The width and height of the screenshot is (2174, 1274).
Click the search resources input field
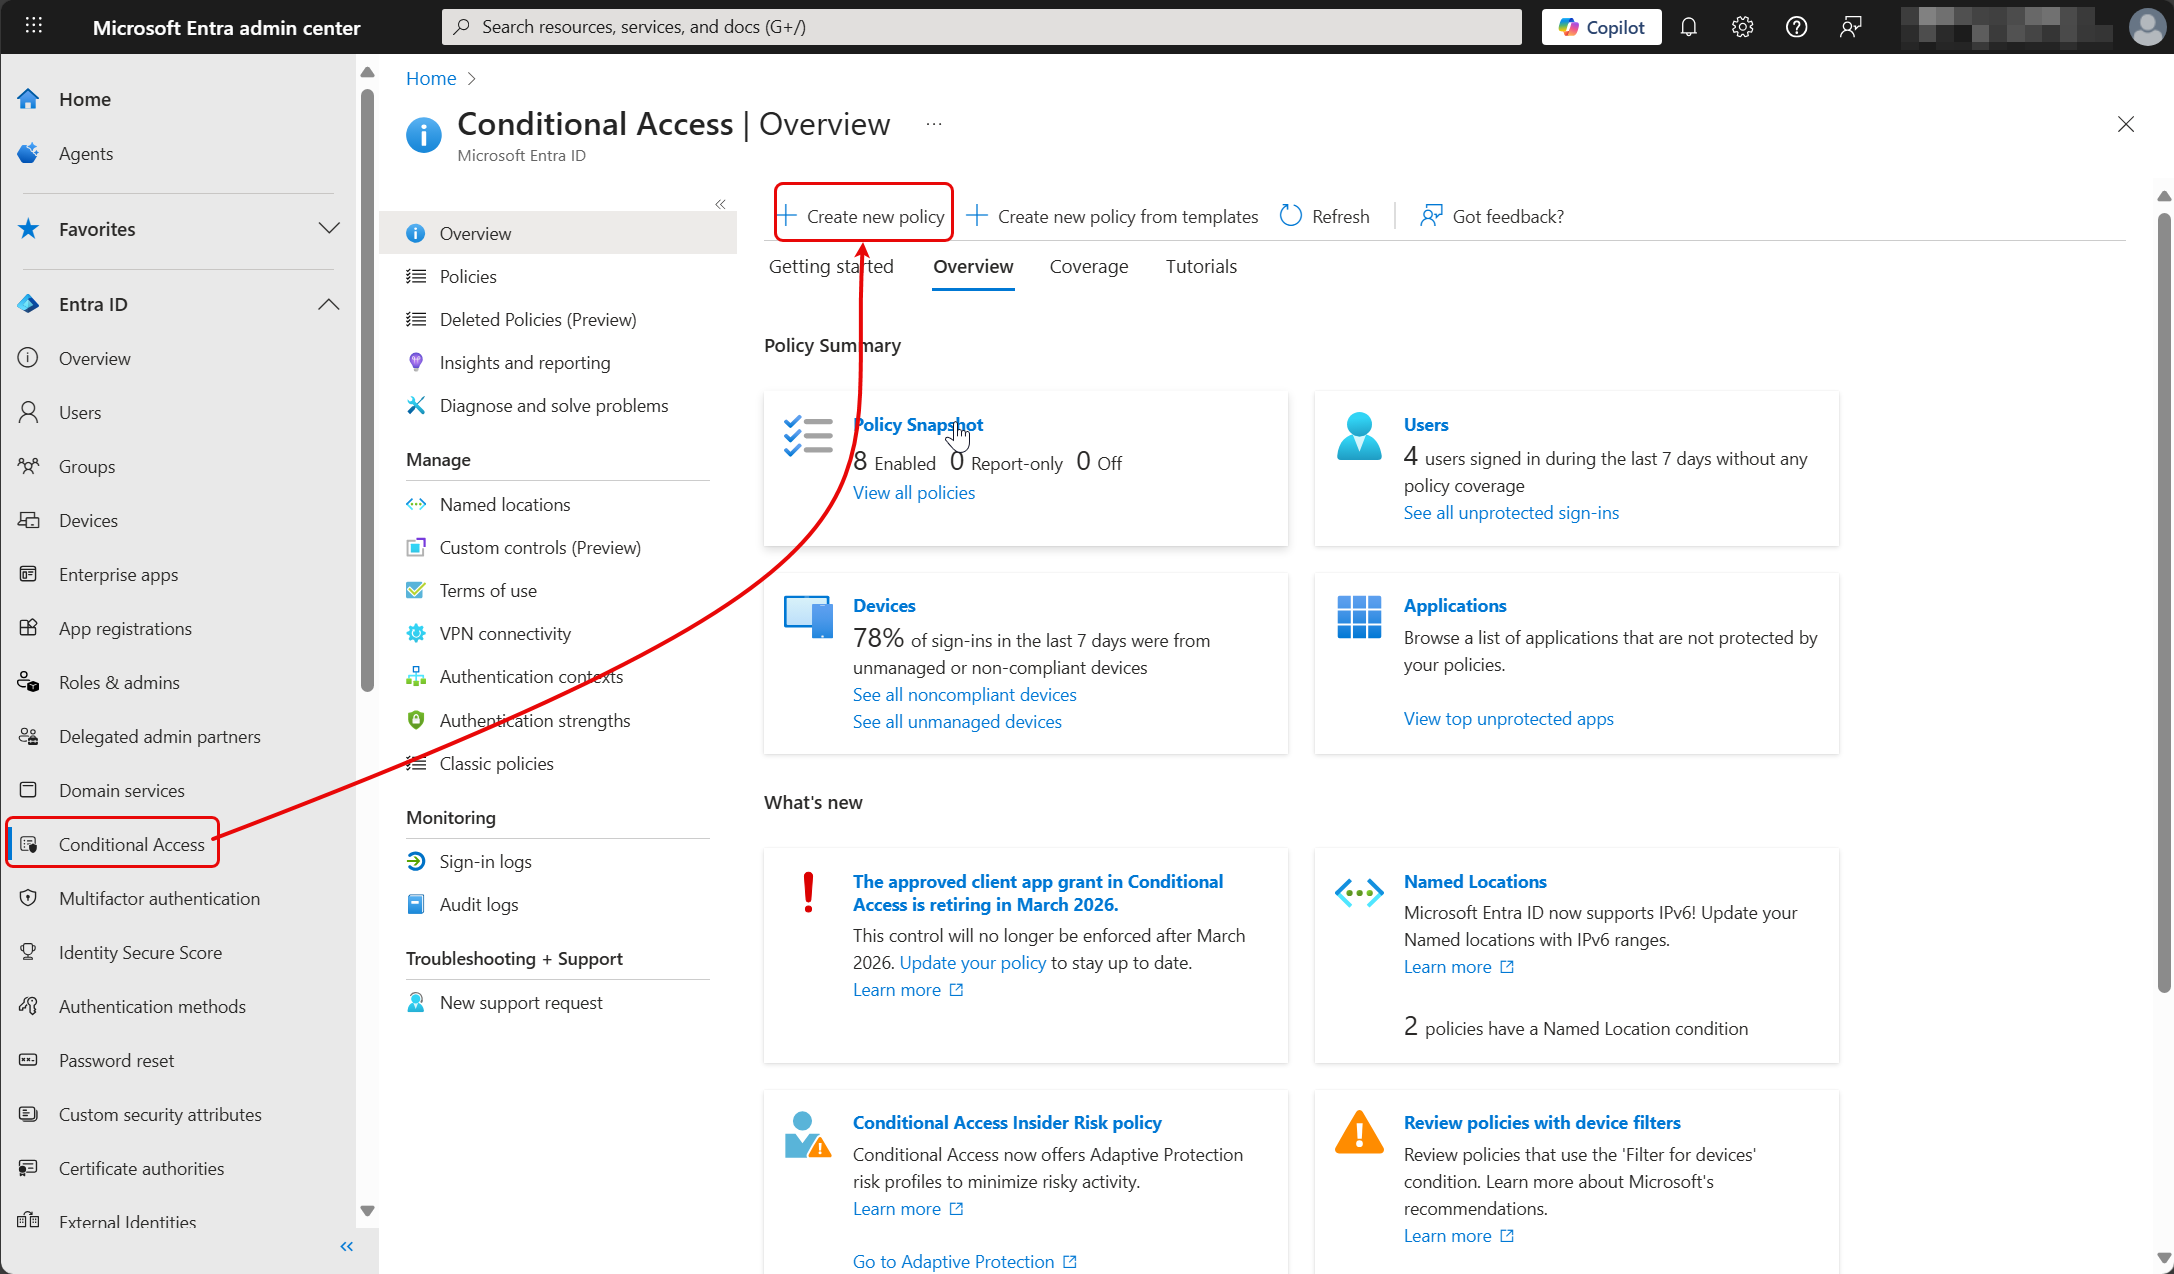pyautogui.click(x=980, y=27)
